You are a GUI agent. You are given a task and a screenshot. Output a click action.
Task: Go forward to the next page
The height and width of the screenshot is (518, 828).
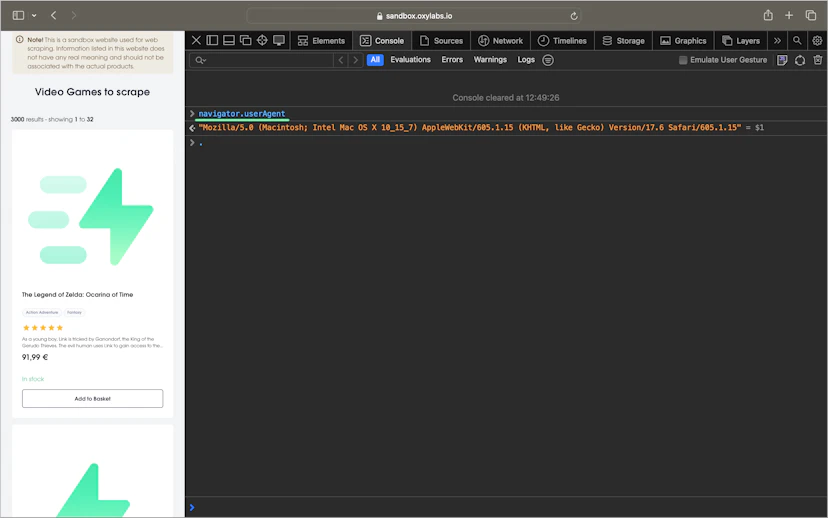point(73,15)
